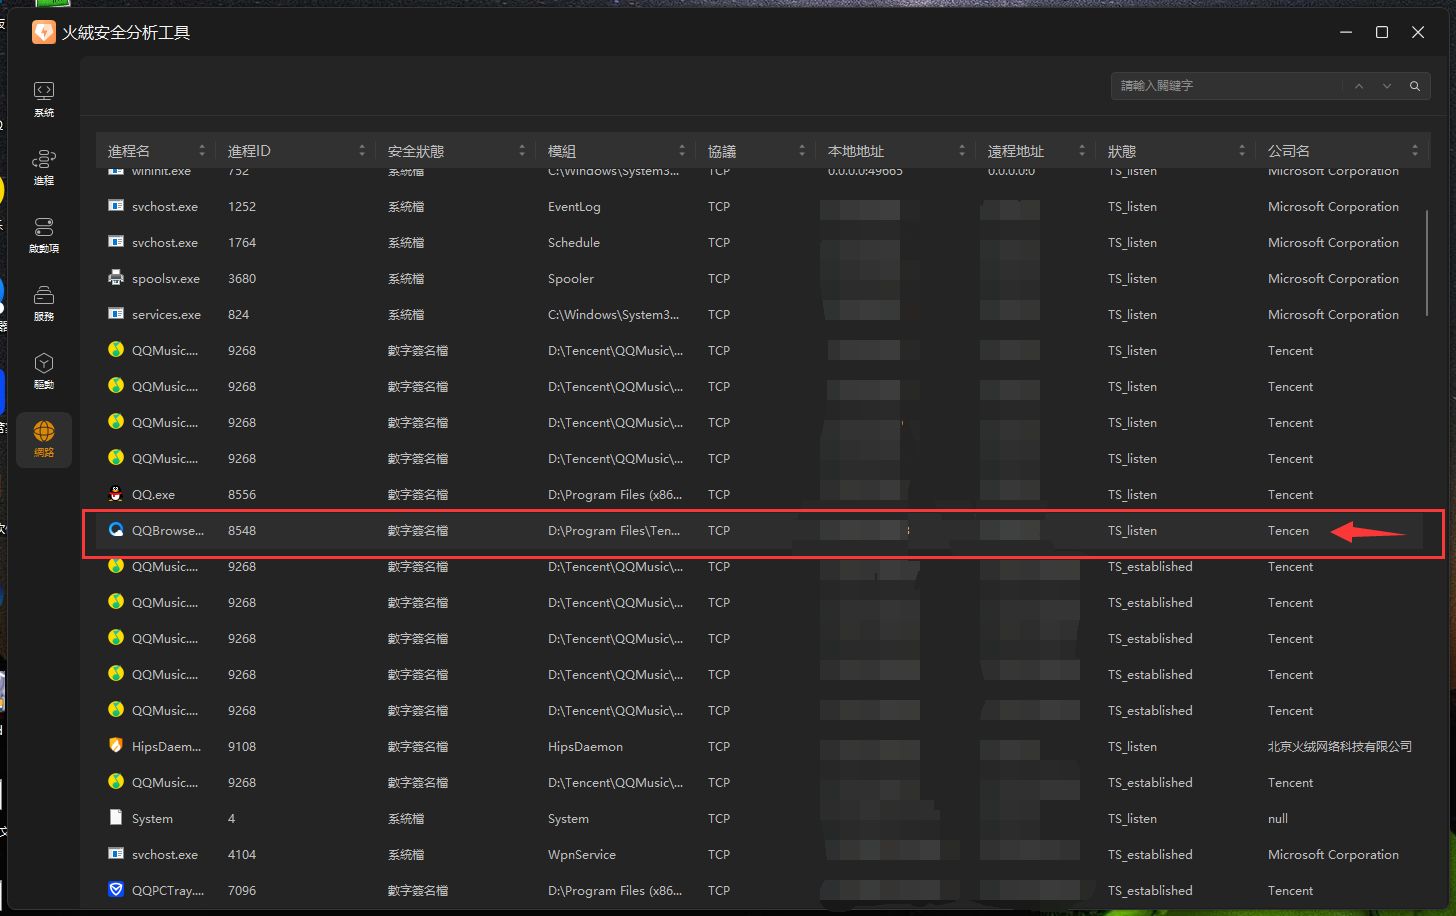The height and width of the screenshot is (916, 1456).
Task: Click the services.exe process icon
Action: click(116, 314)
